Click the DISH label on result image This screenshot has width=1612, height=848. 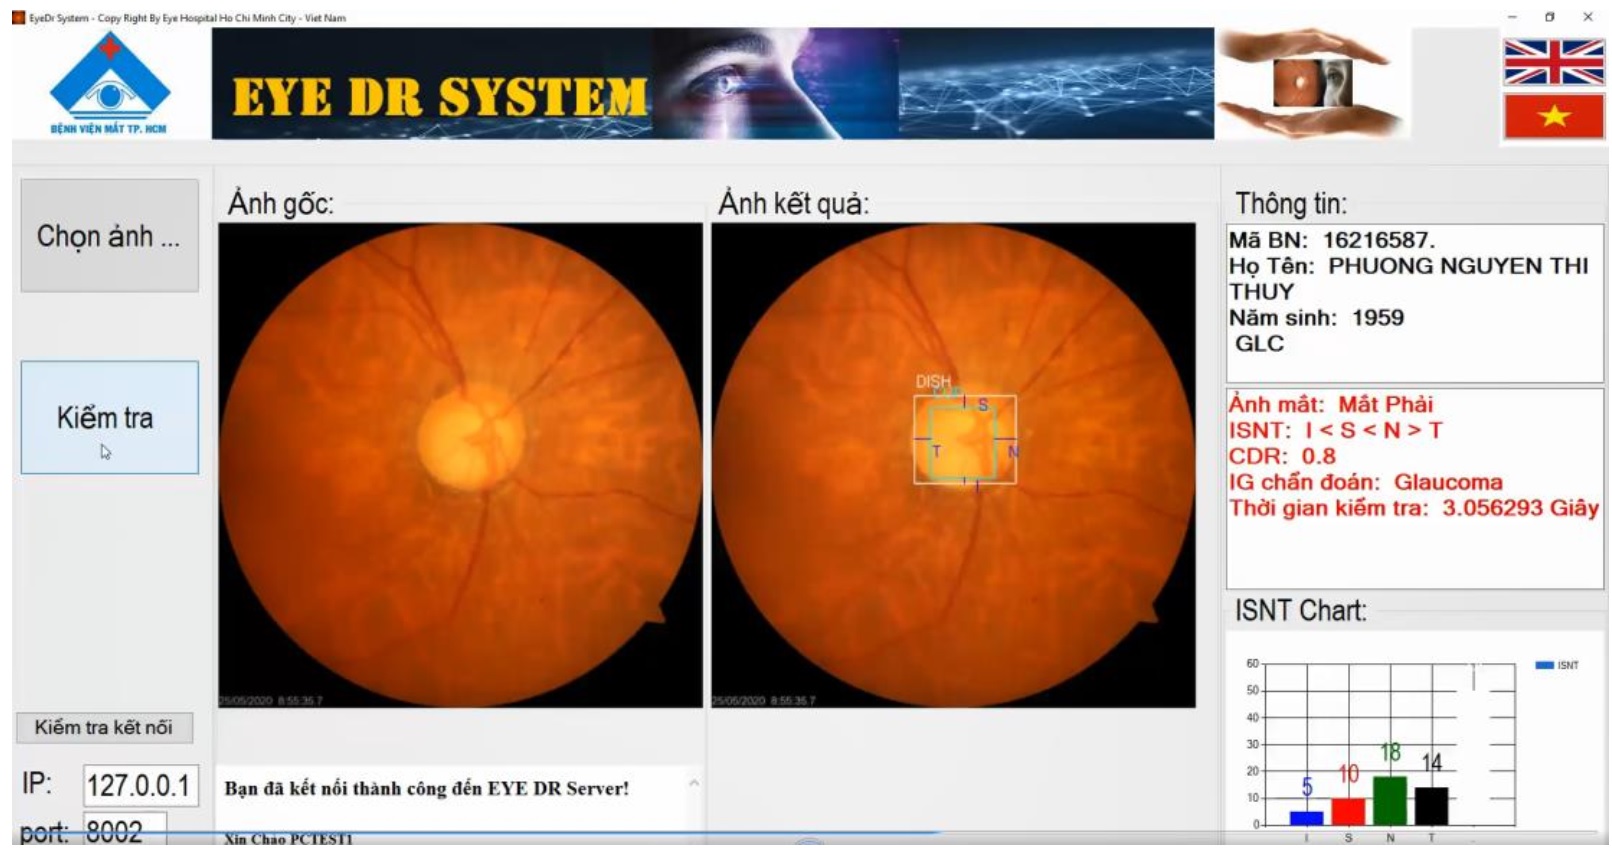tap(933, 382)
